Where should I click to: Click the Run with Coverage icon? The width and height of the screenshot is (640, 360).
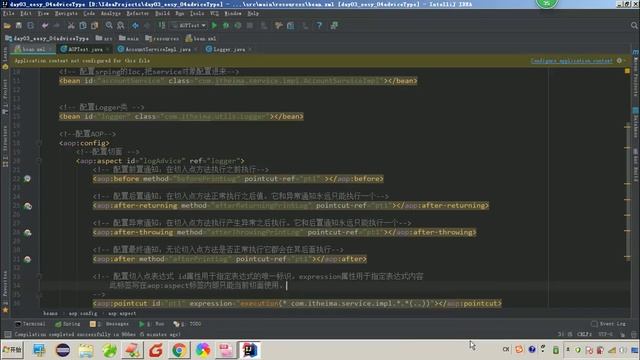(x=238, y=26)
